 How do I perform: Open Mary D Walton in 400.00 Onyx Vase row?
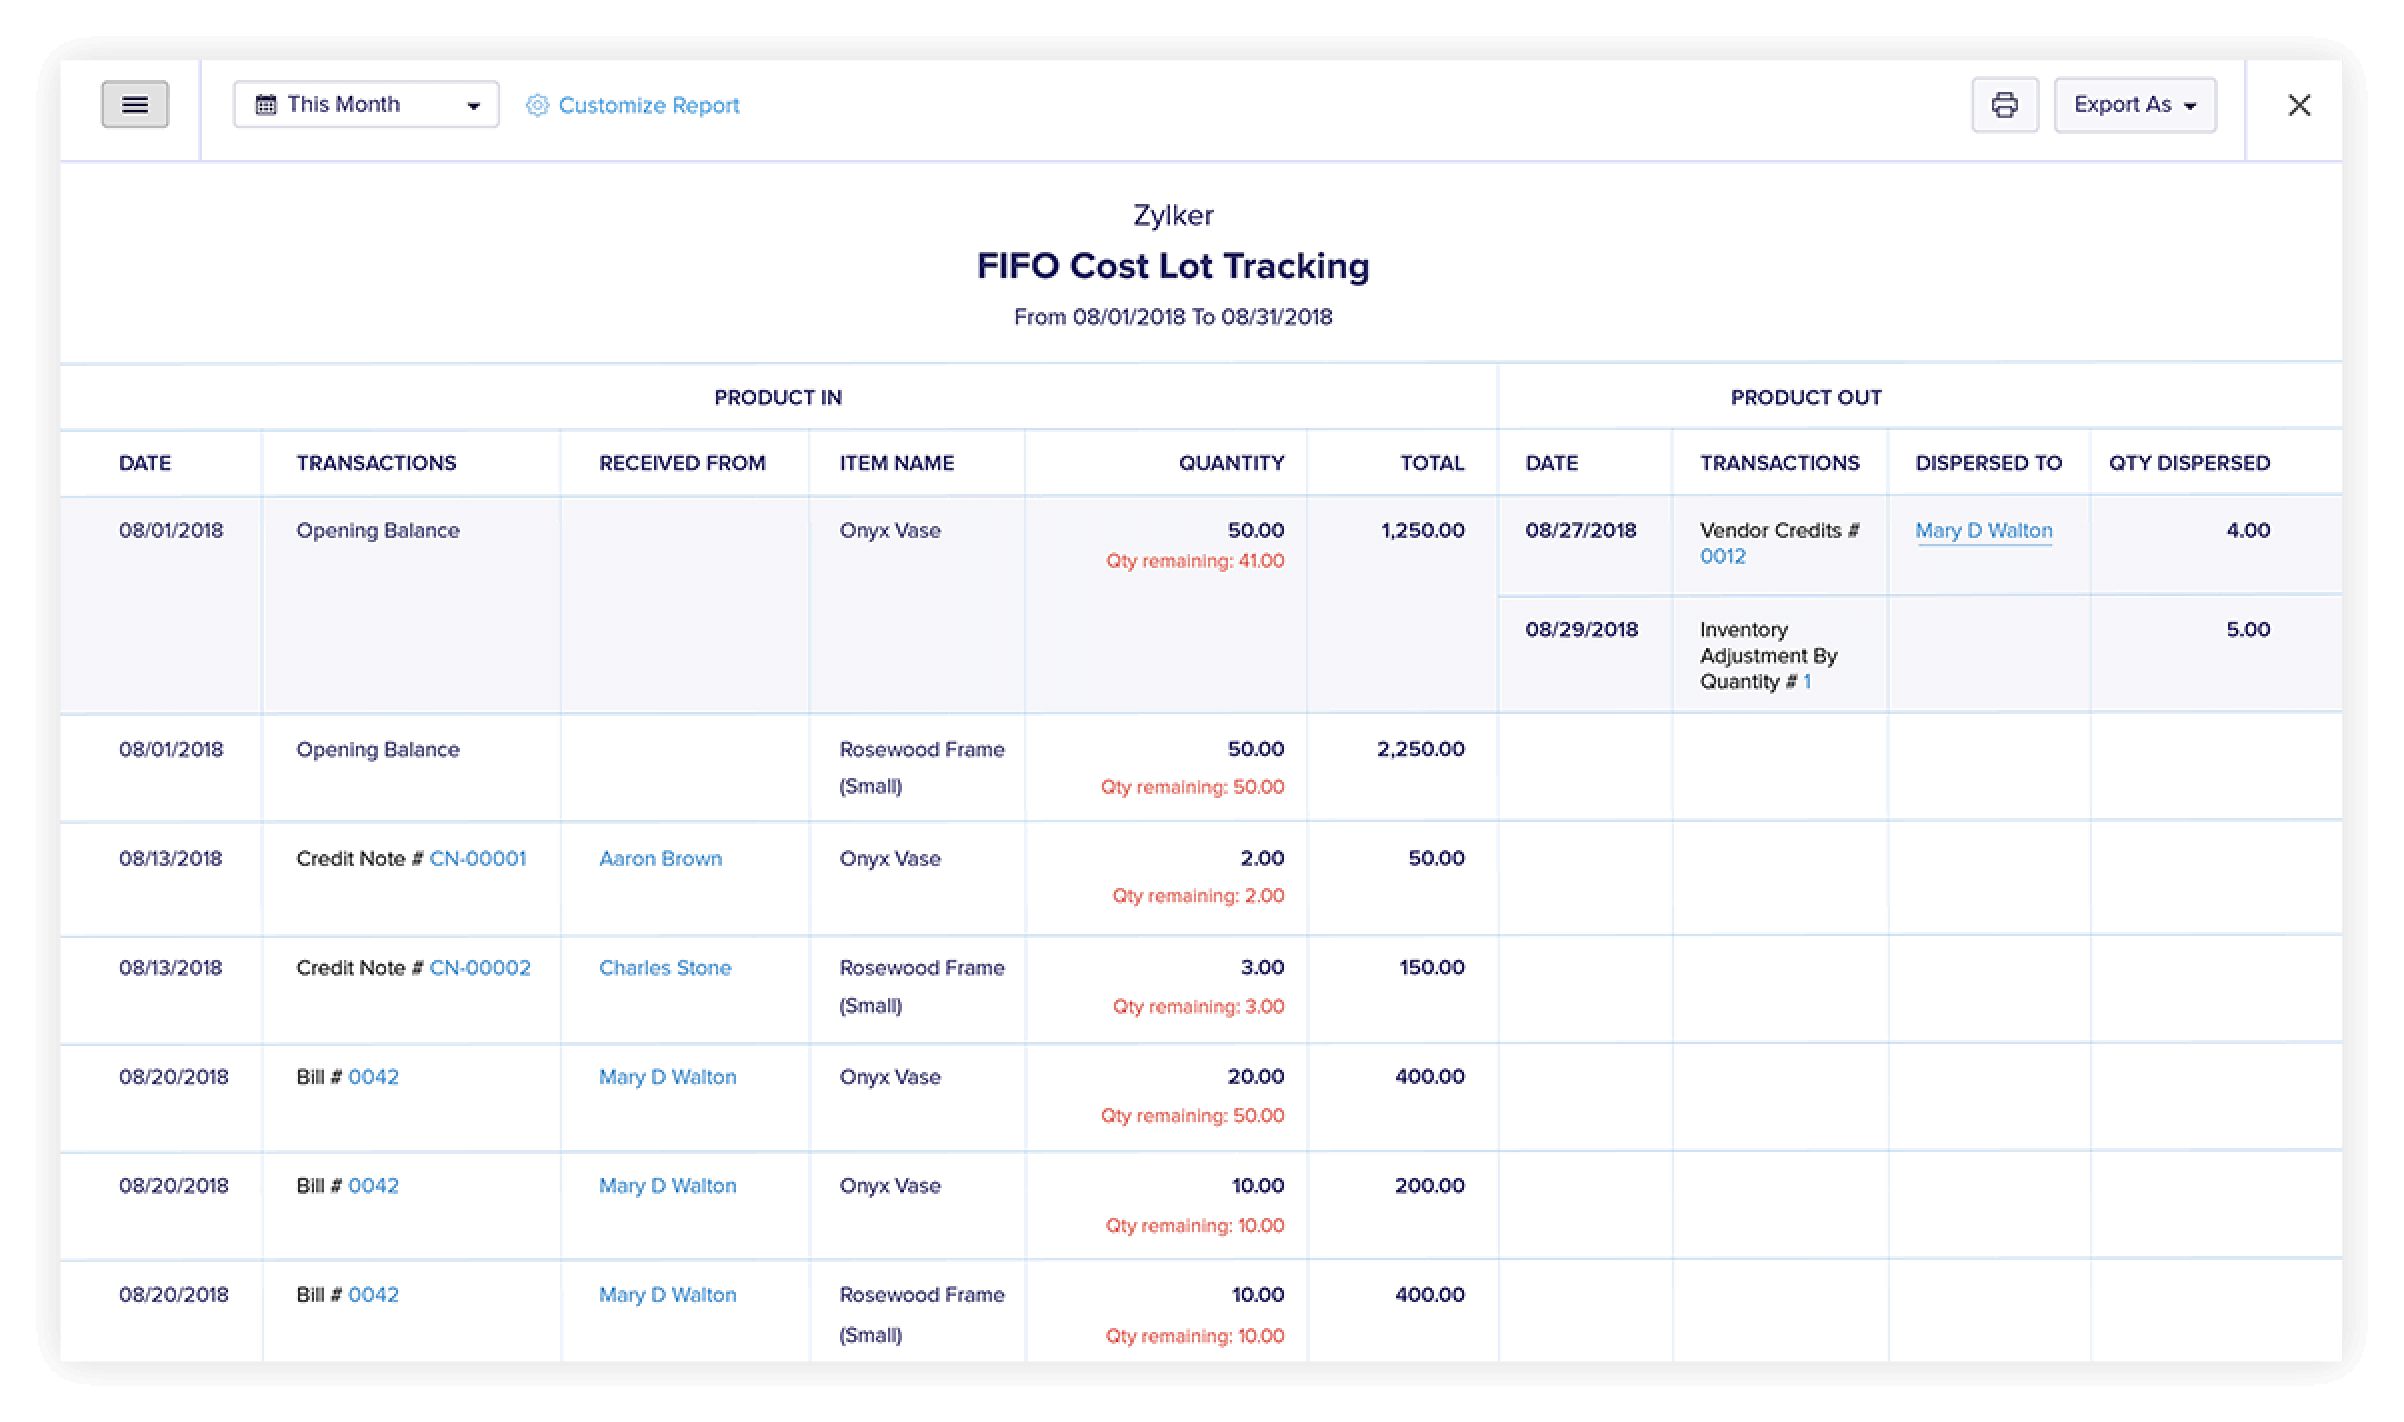(667, 1076)
